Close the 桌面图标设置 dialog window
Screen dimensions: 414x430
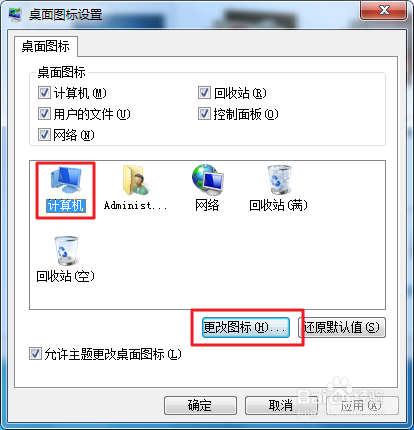coord(383,10)
